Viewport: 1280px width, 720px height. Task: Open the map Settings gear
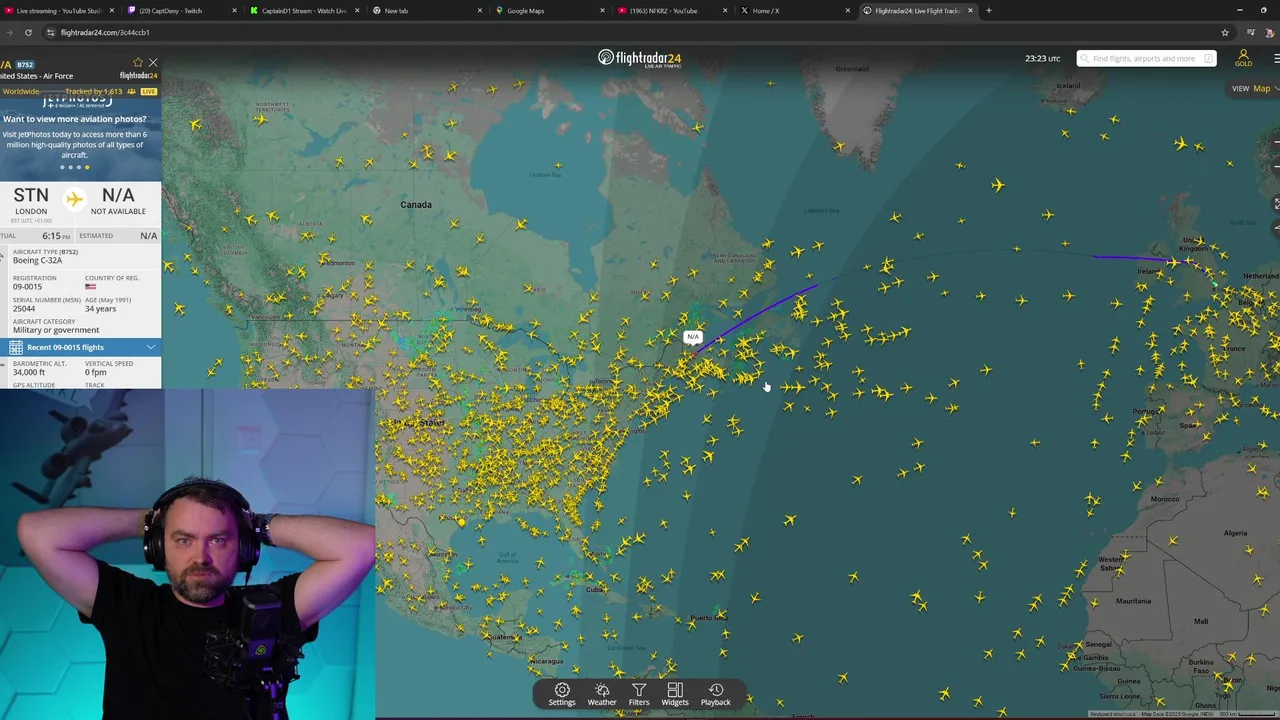(x=562, y=694)
